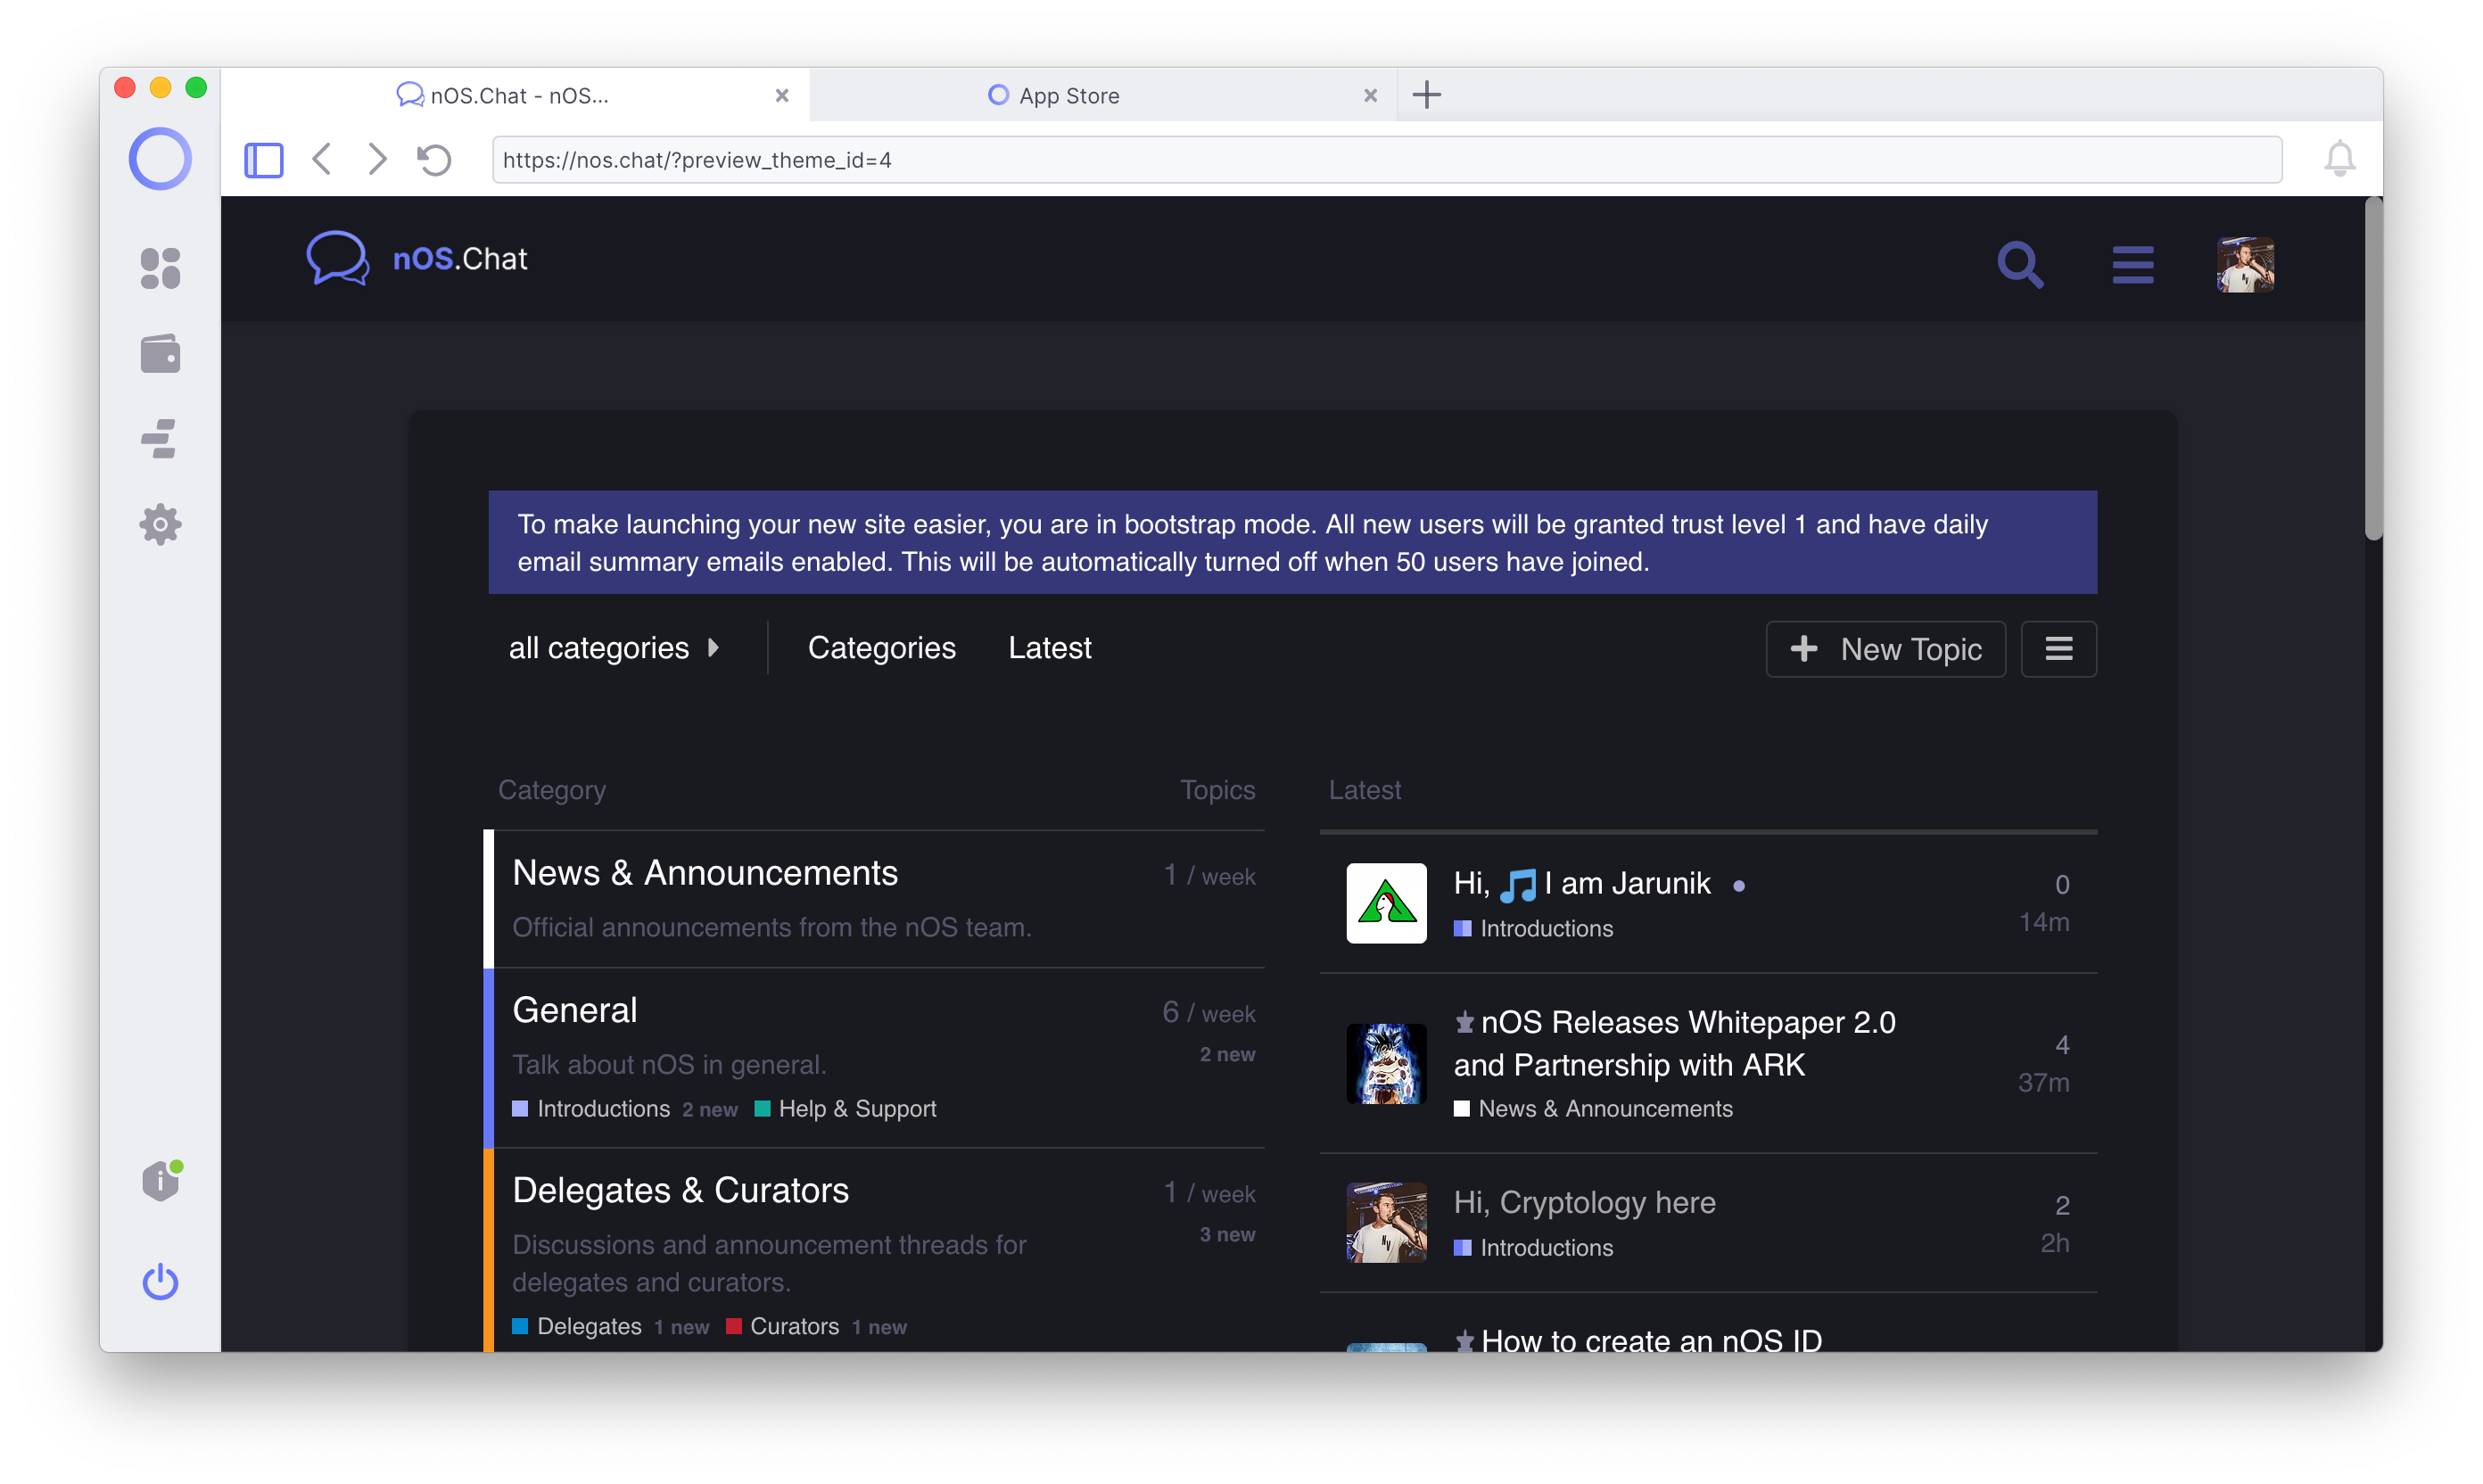Open the apps grid icon in sidebar
2483x1484 pixels.
pos(160,268)
